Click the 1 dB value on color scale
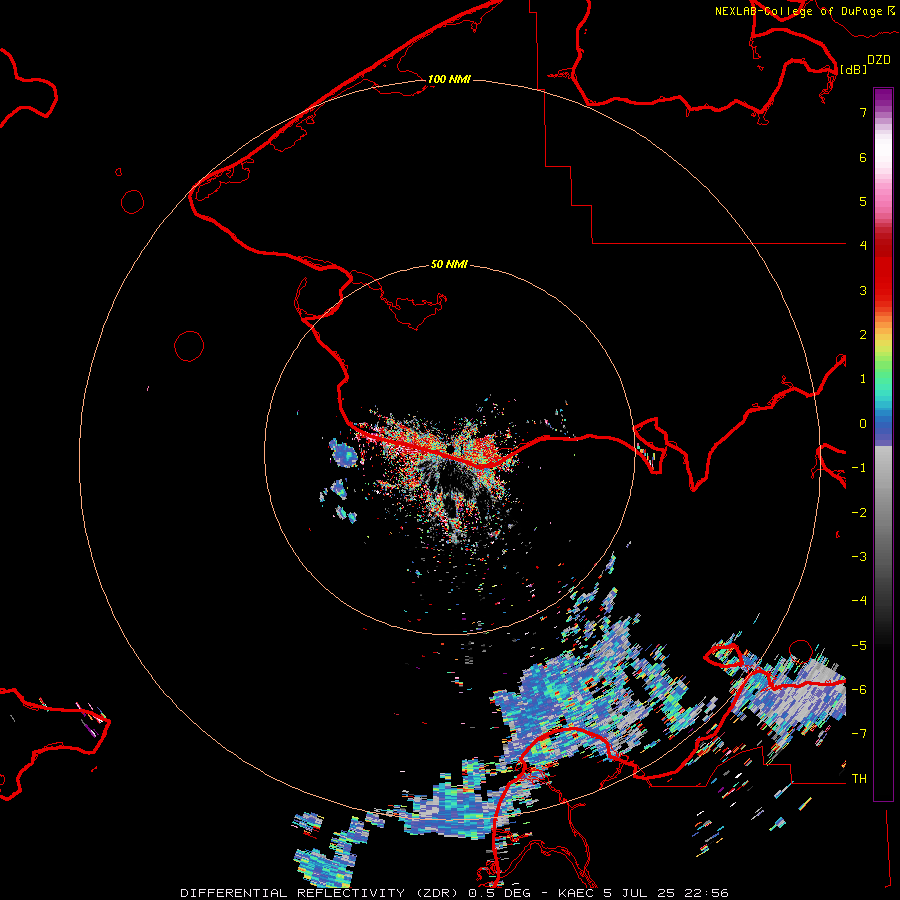The height and width of the screenshot is (900, 900). tap(863, 379)
